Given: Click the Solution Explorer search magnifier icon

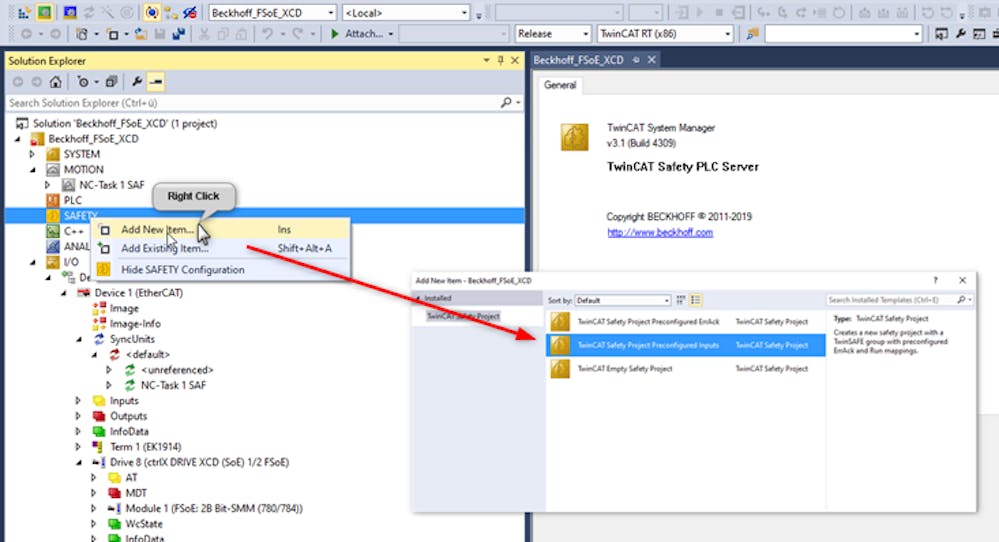Looking at the screenshot, I should tap(506, 103).
